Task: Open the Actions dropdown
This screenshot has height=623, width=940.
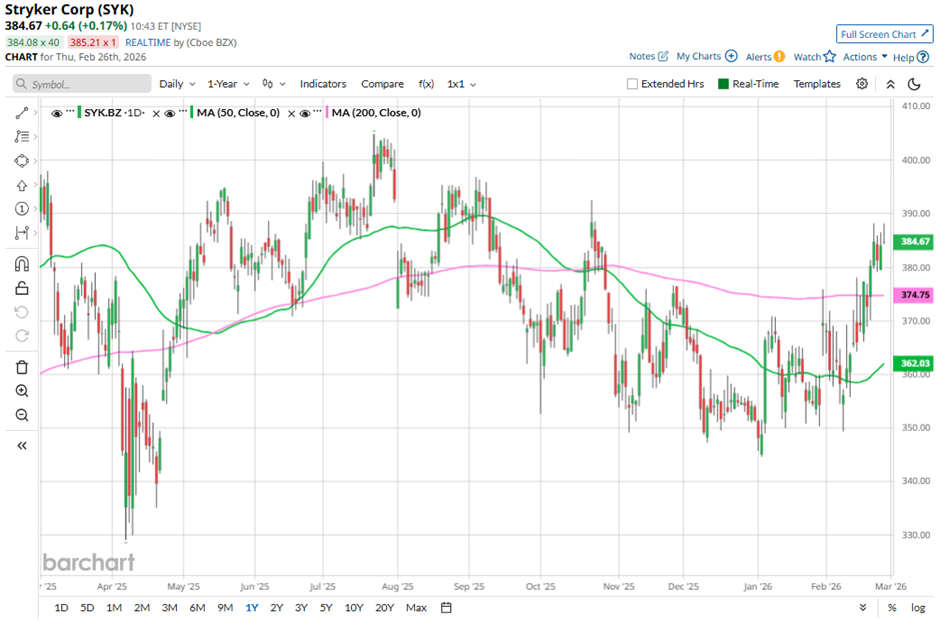Action: coord(865,56)
